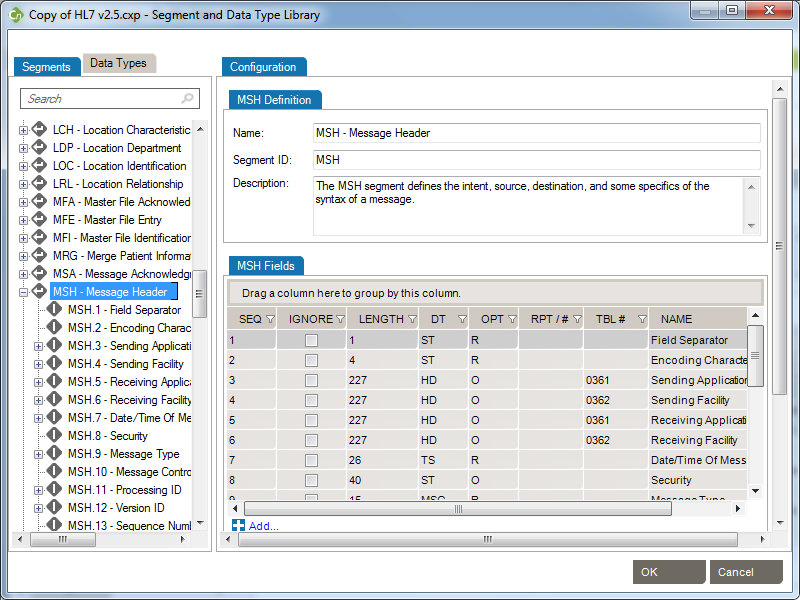Click the MSH.12 Version ID field icon
The height and width of the screenshot is (600, 800).
click(54, 507)
